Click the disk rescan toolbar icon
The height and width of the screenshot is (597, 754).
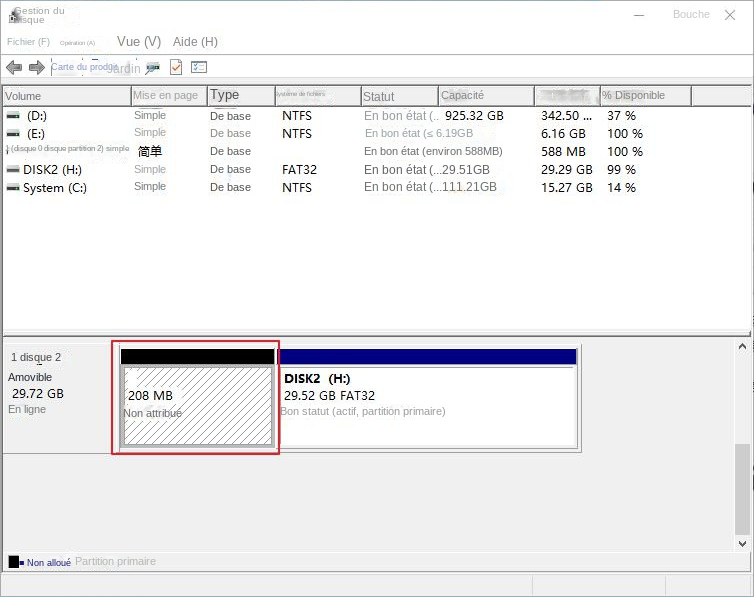(153, 68)
